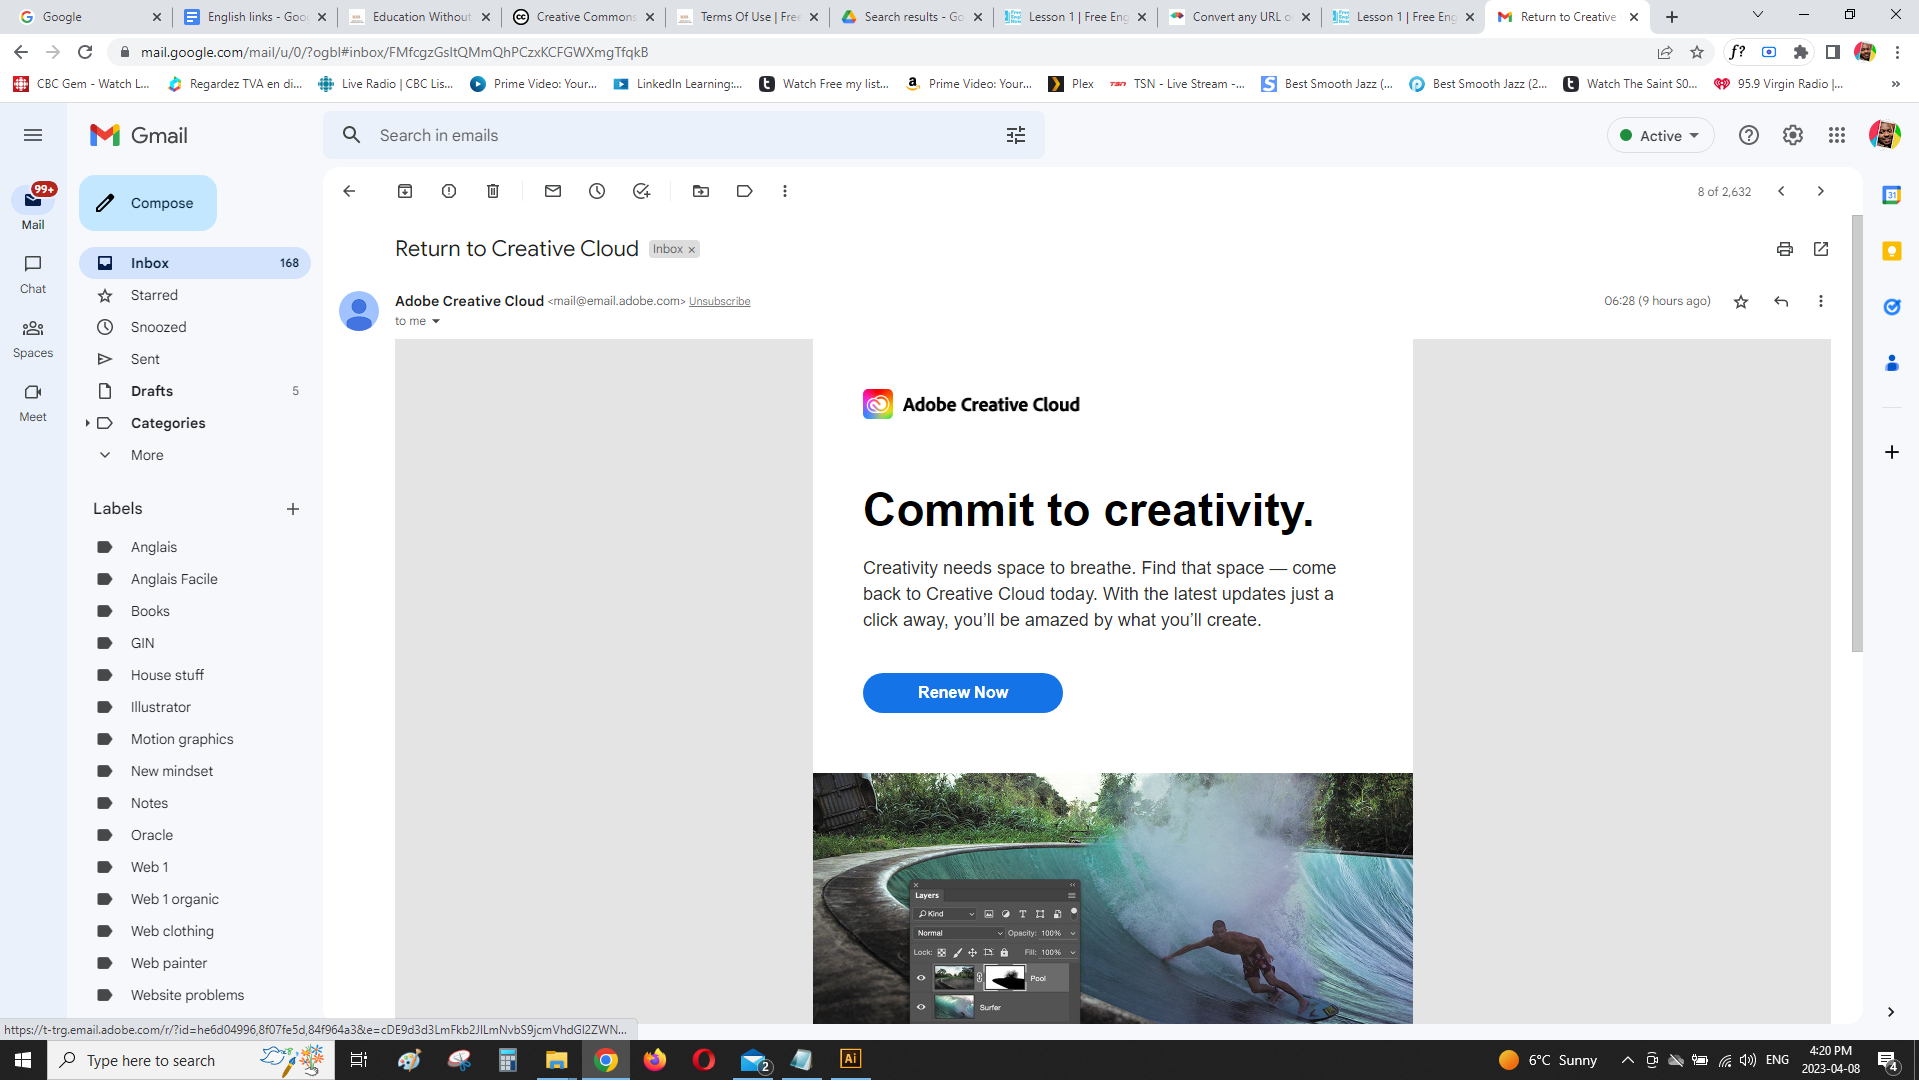Screen dimensions: 1919x1080
Task: Mark the email as unread
Action: (553, 191)
